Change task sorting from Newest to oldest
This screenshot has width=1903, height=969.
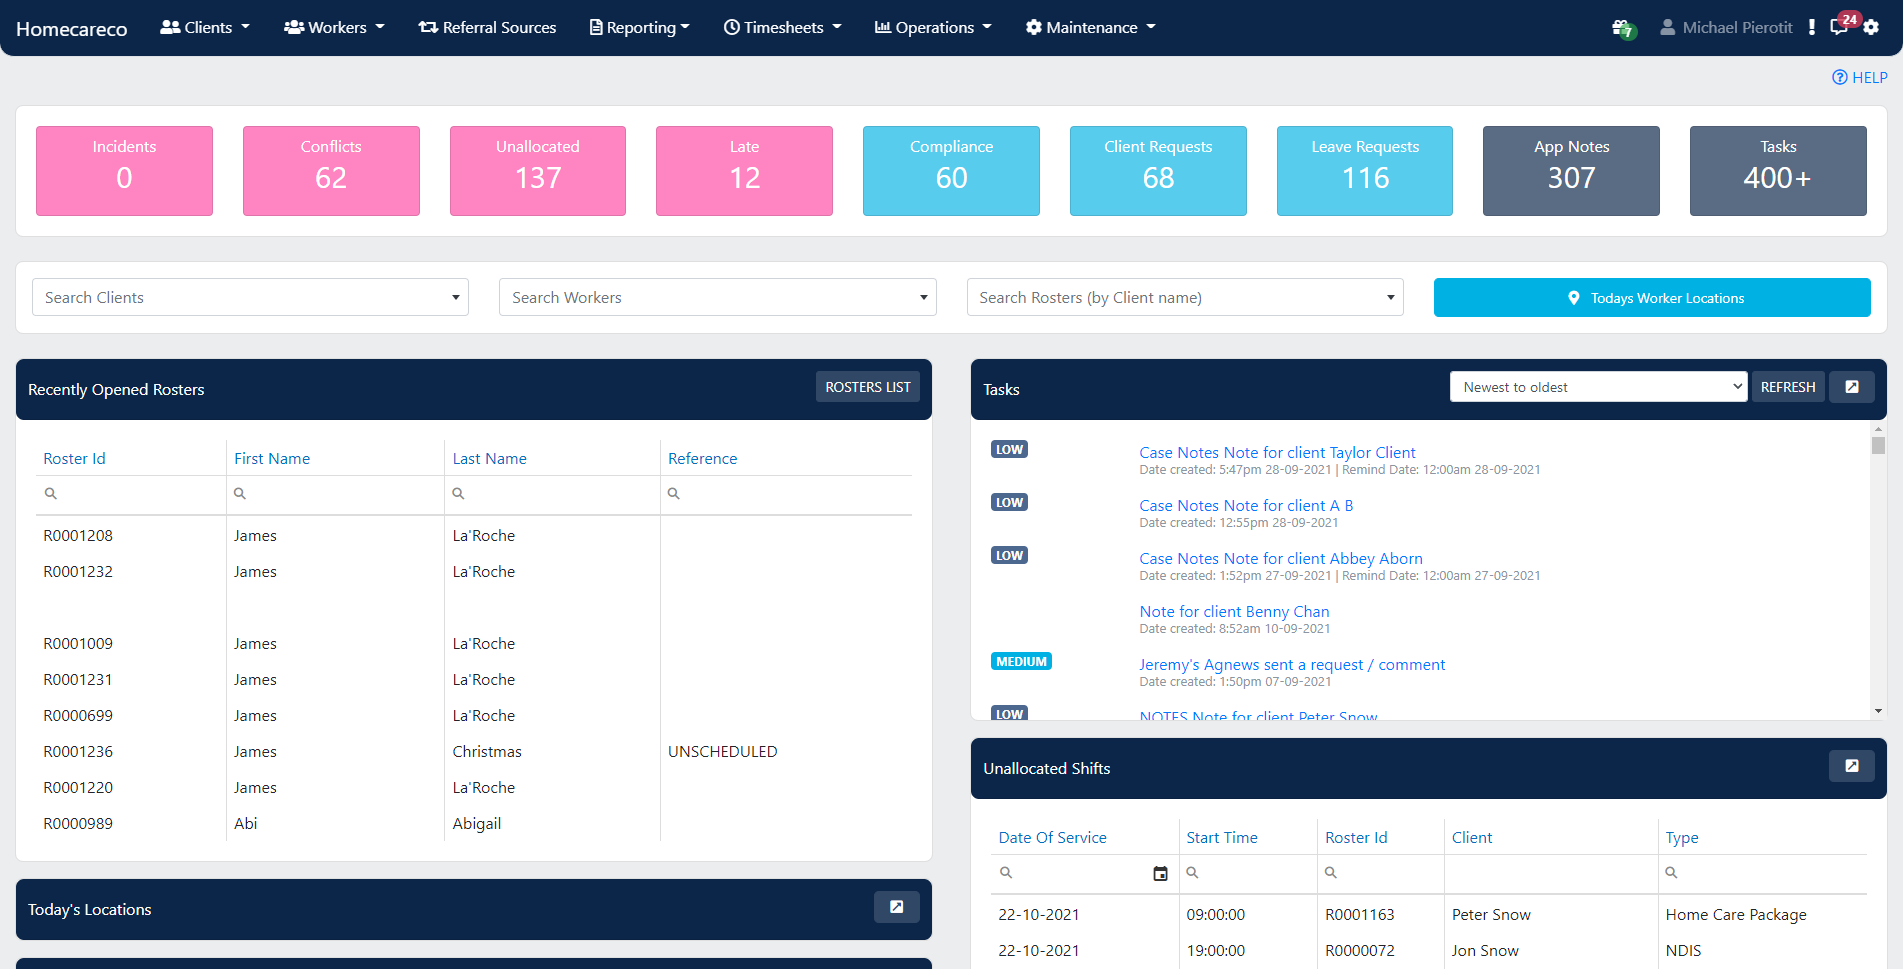[1597, 386]
